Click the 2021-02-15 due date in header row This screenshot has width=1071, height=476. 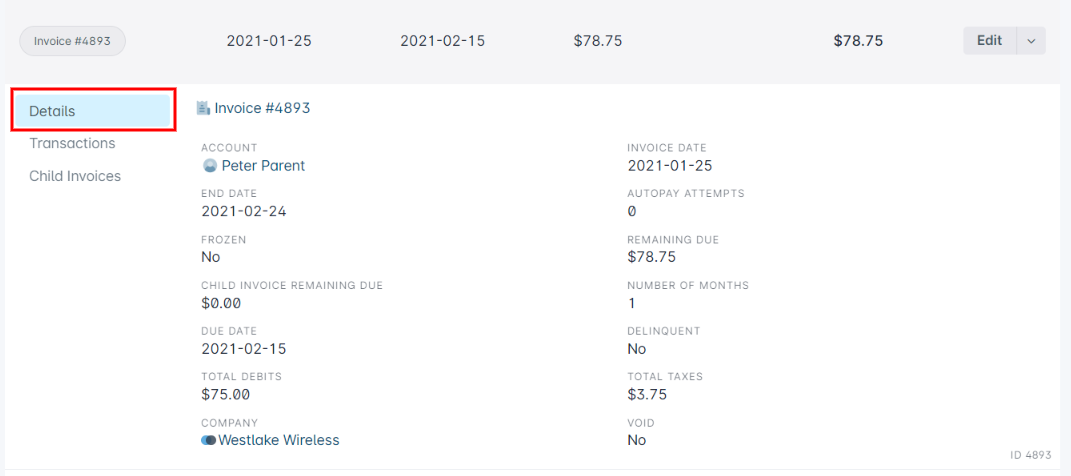(x=443, y=41)
